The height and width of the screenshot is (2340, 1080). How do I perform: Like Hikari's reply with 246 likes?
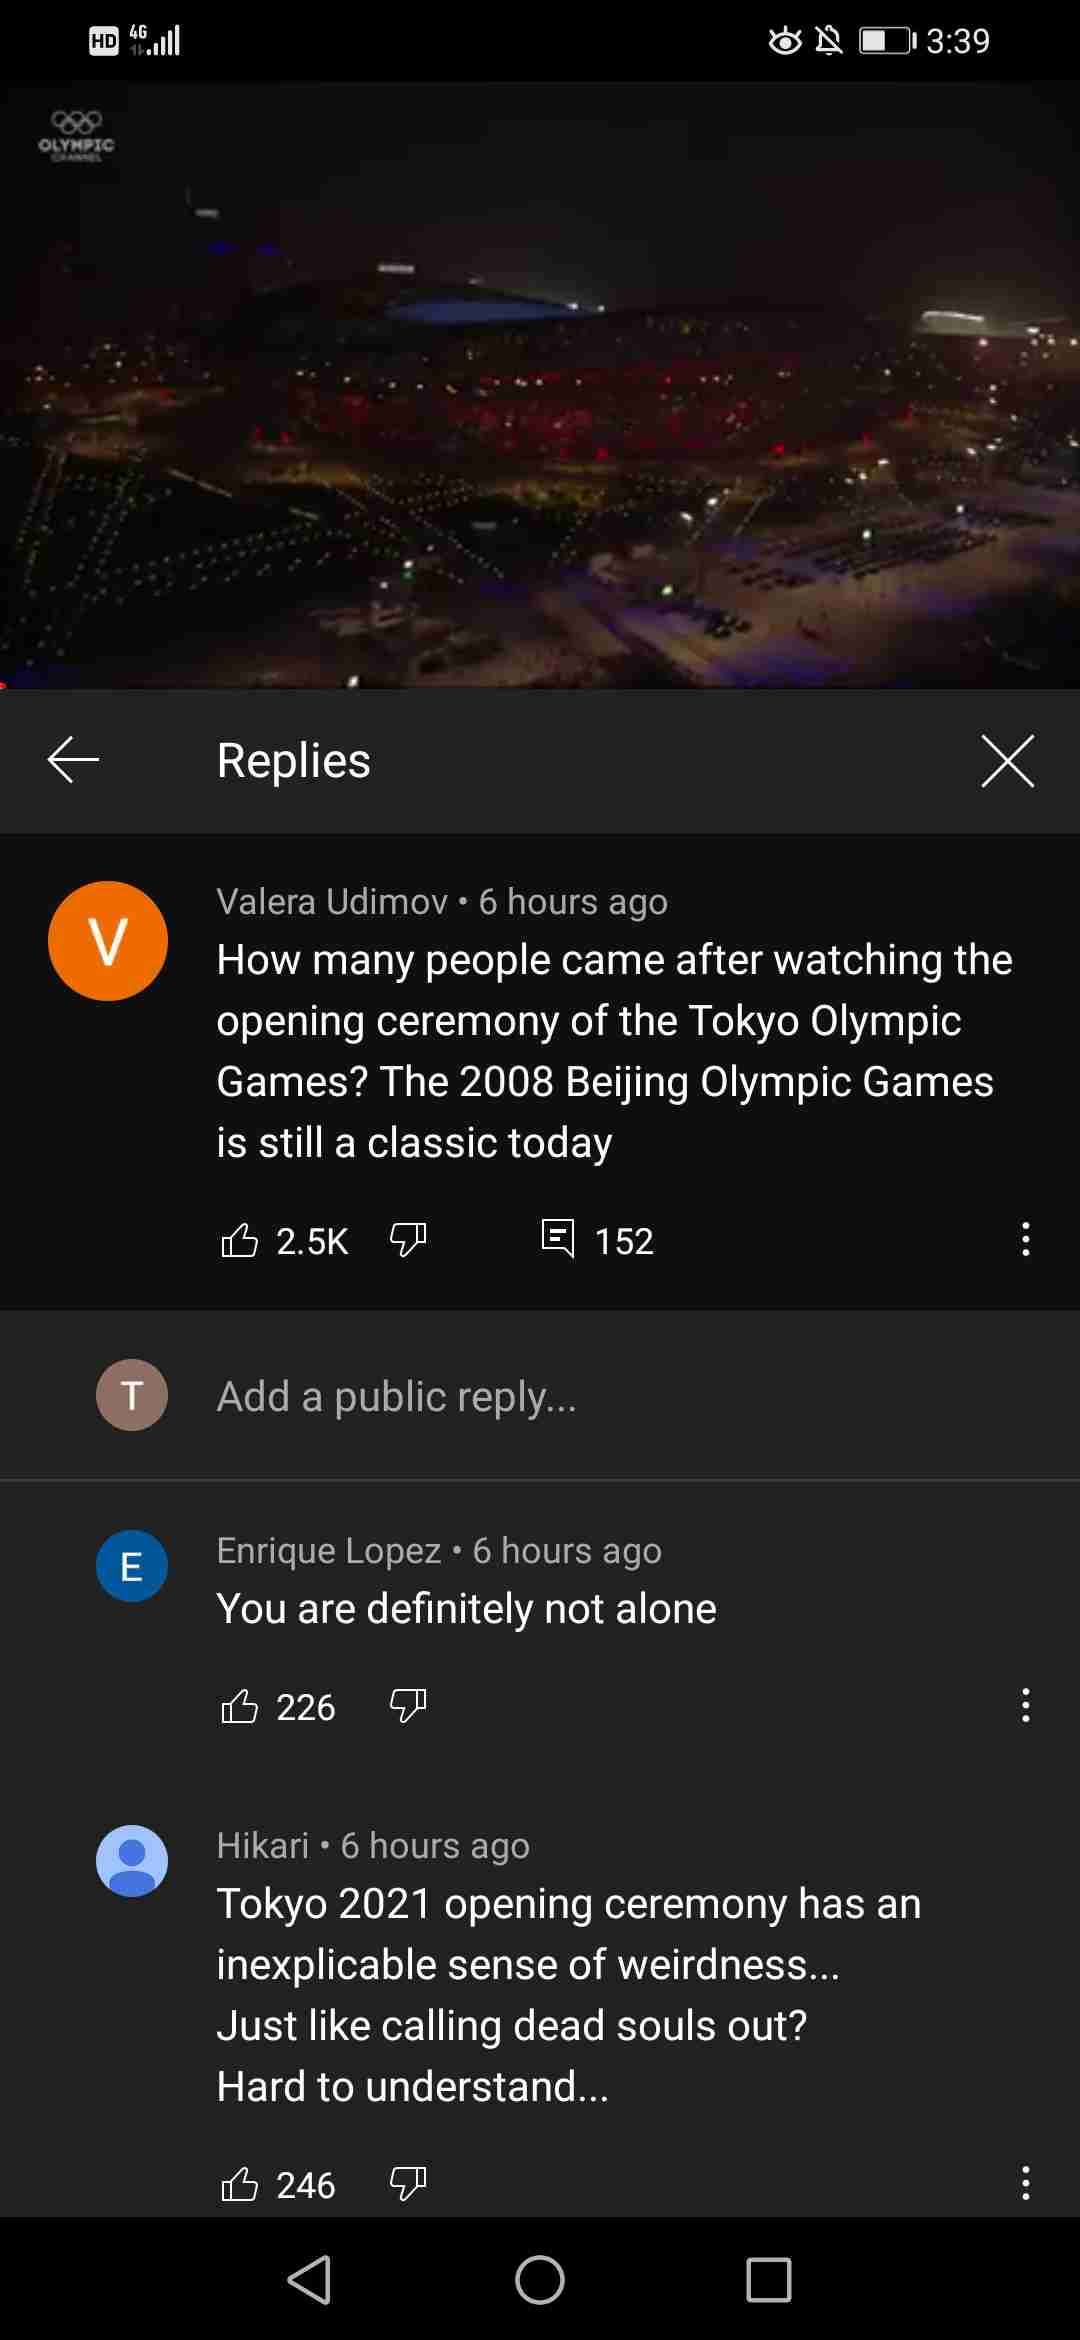point(239,2184)
